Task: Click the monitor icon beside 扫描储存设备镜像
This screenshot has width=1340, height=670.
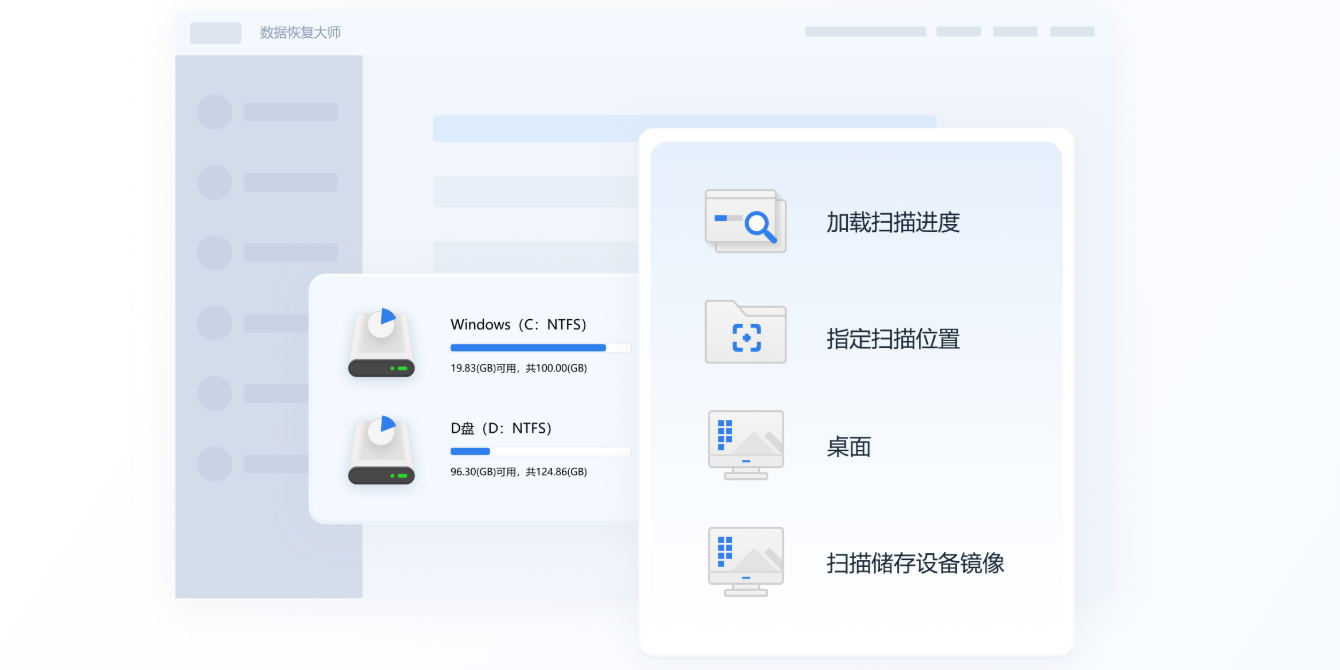Action: tap(745, 560)
